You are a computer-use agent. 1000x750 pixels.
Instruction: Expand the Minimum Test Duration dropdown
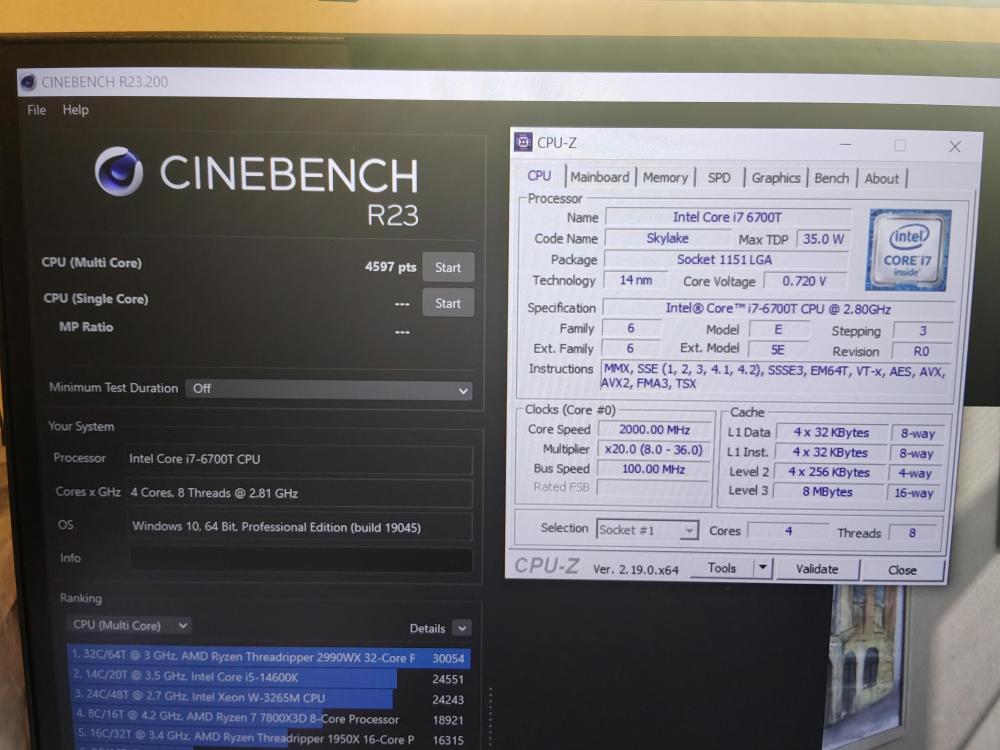(x=328, y=389)
